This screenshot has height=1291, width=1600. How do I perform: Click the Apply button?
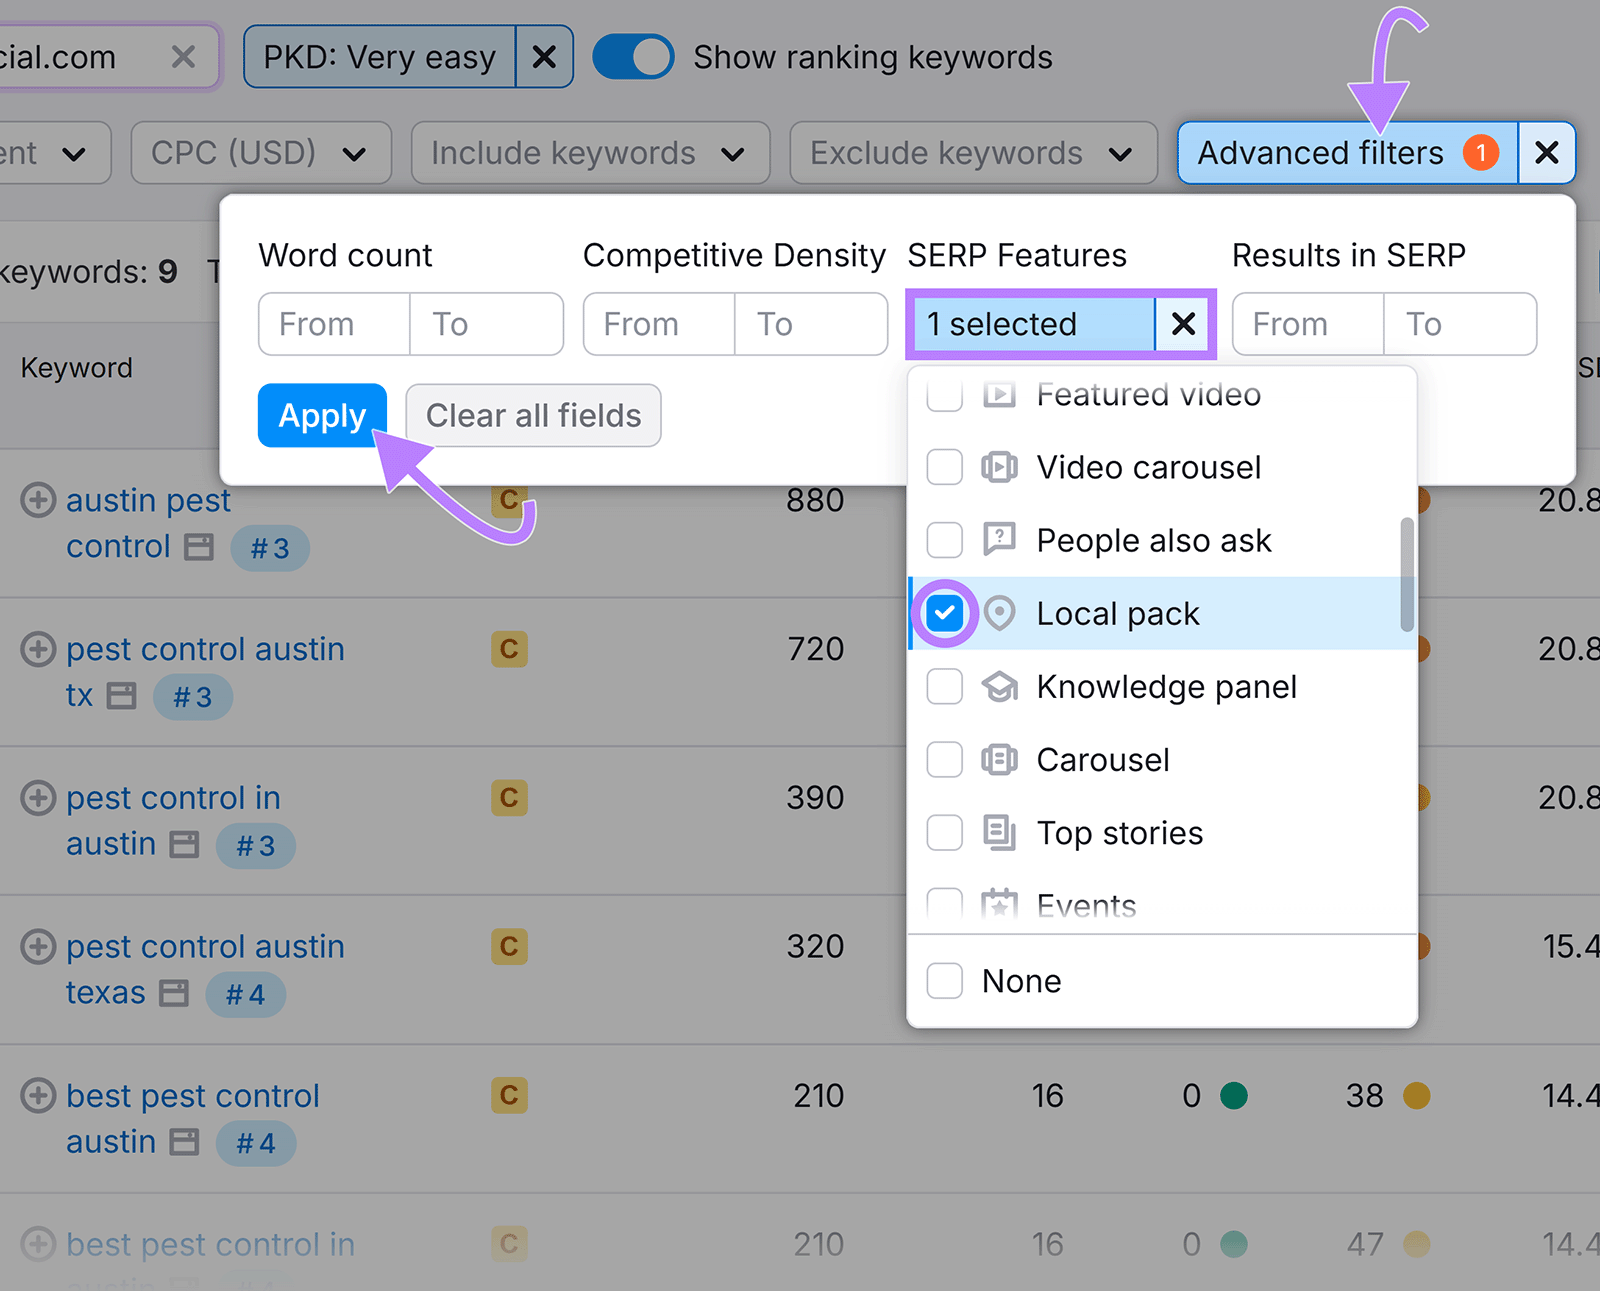(321, 415)
